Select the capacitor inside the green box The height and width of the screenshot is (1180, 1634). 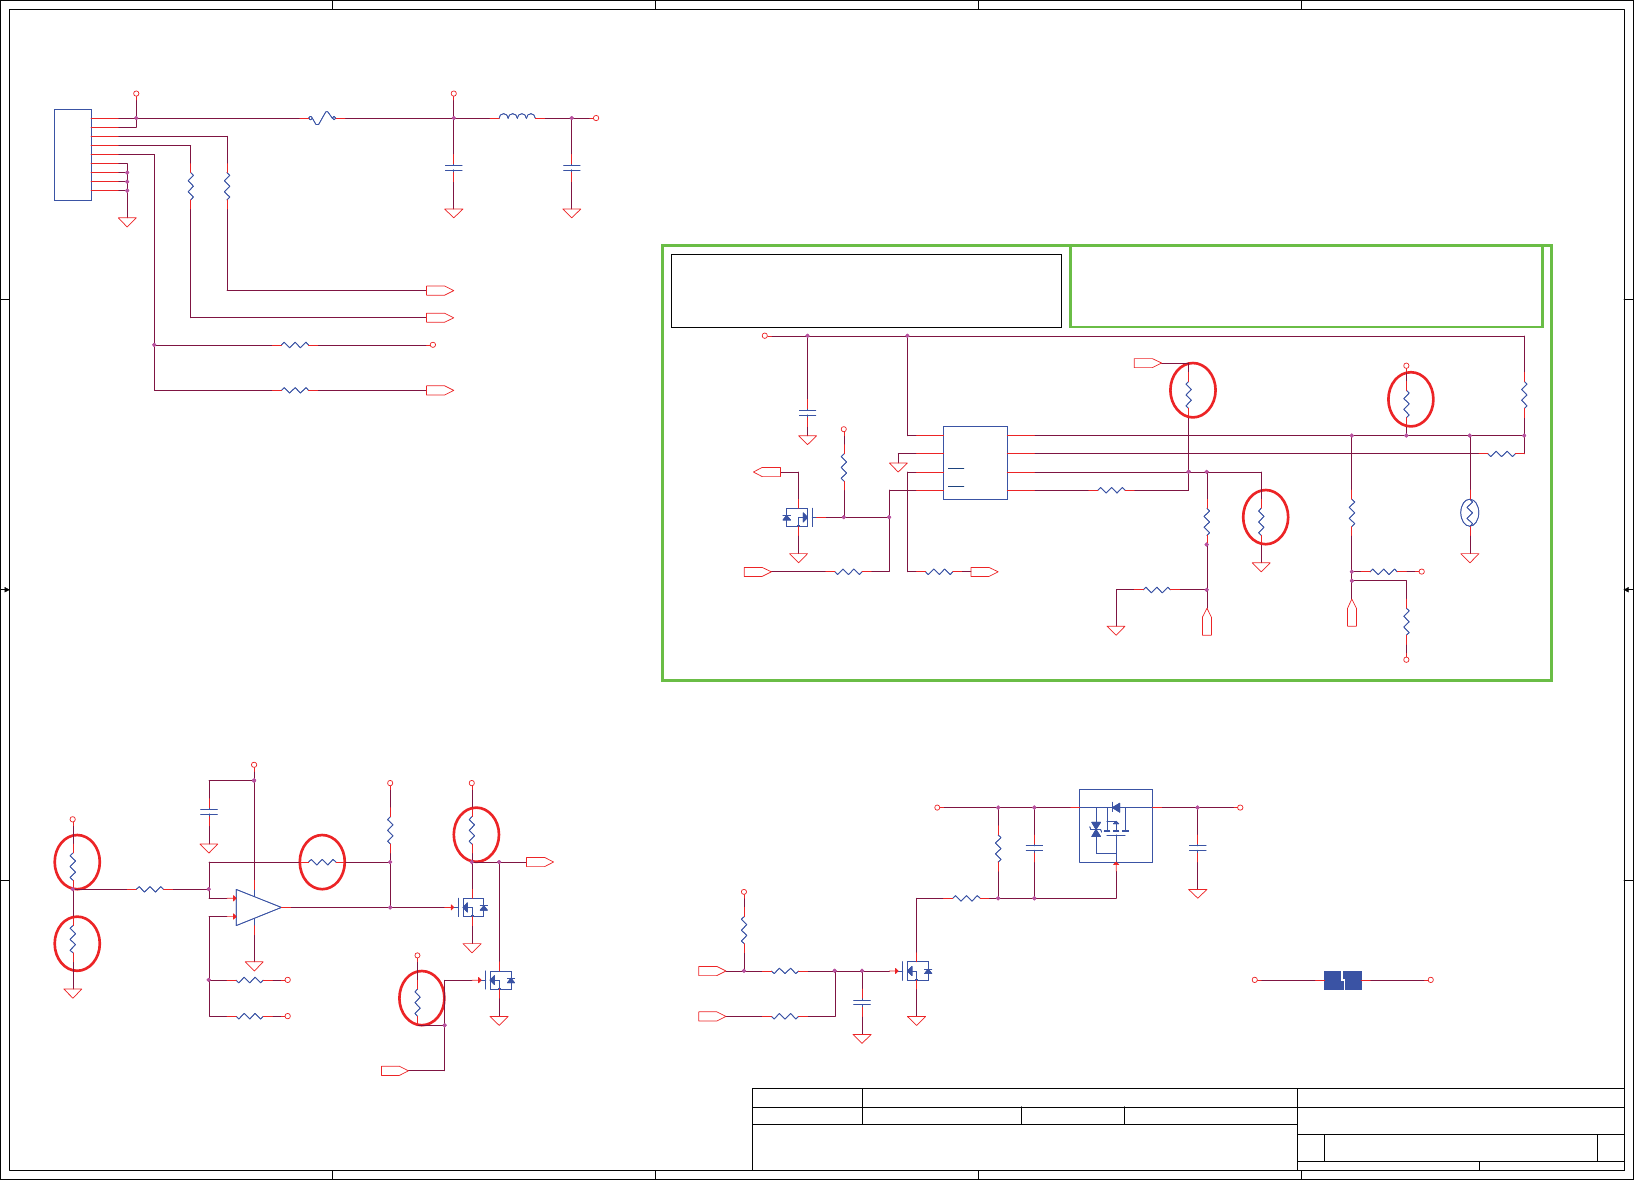point(807,412)
